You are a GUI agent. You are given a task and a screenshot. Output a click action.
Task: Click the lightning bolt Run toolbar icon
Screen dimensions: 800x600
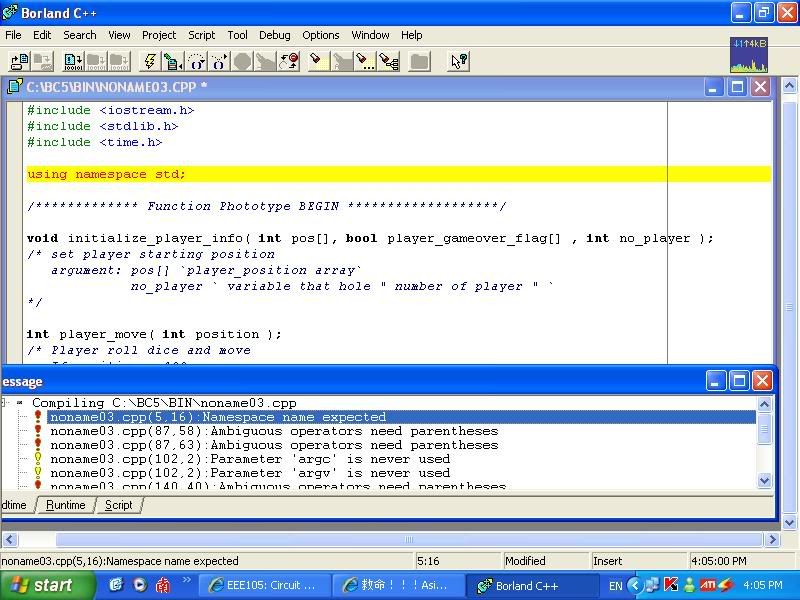(149, 62)
